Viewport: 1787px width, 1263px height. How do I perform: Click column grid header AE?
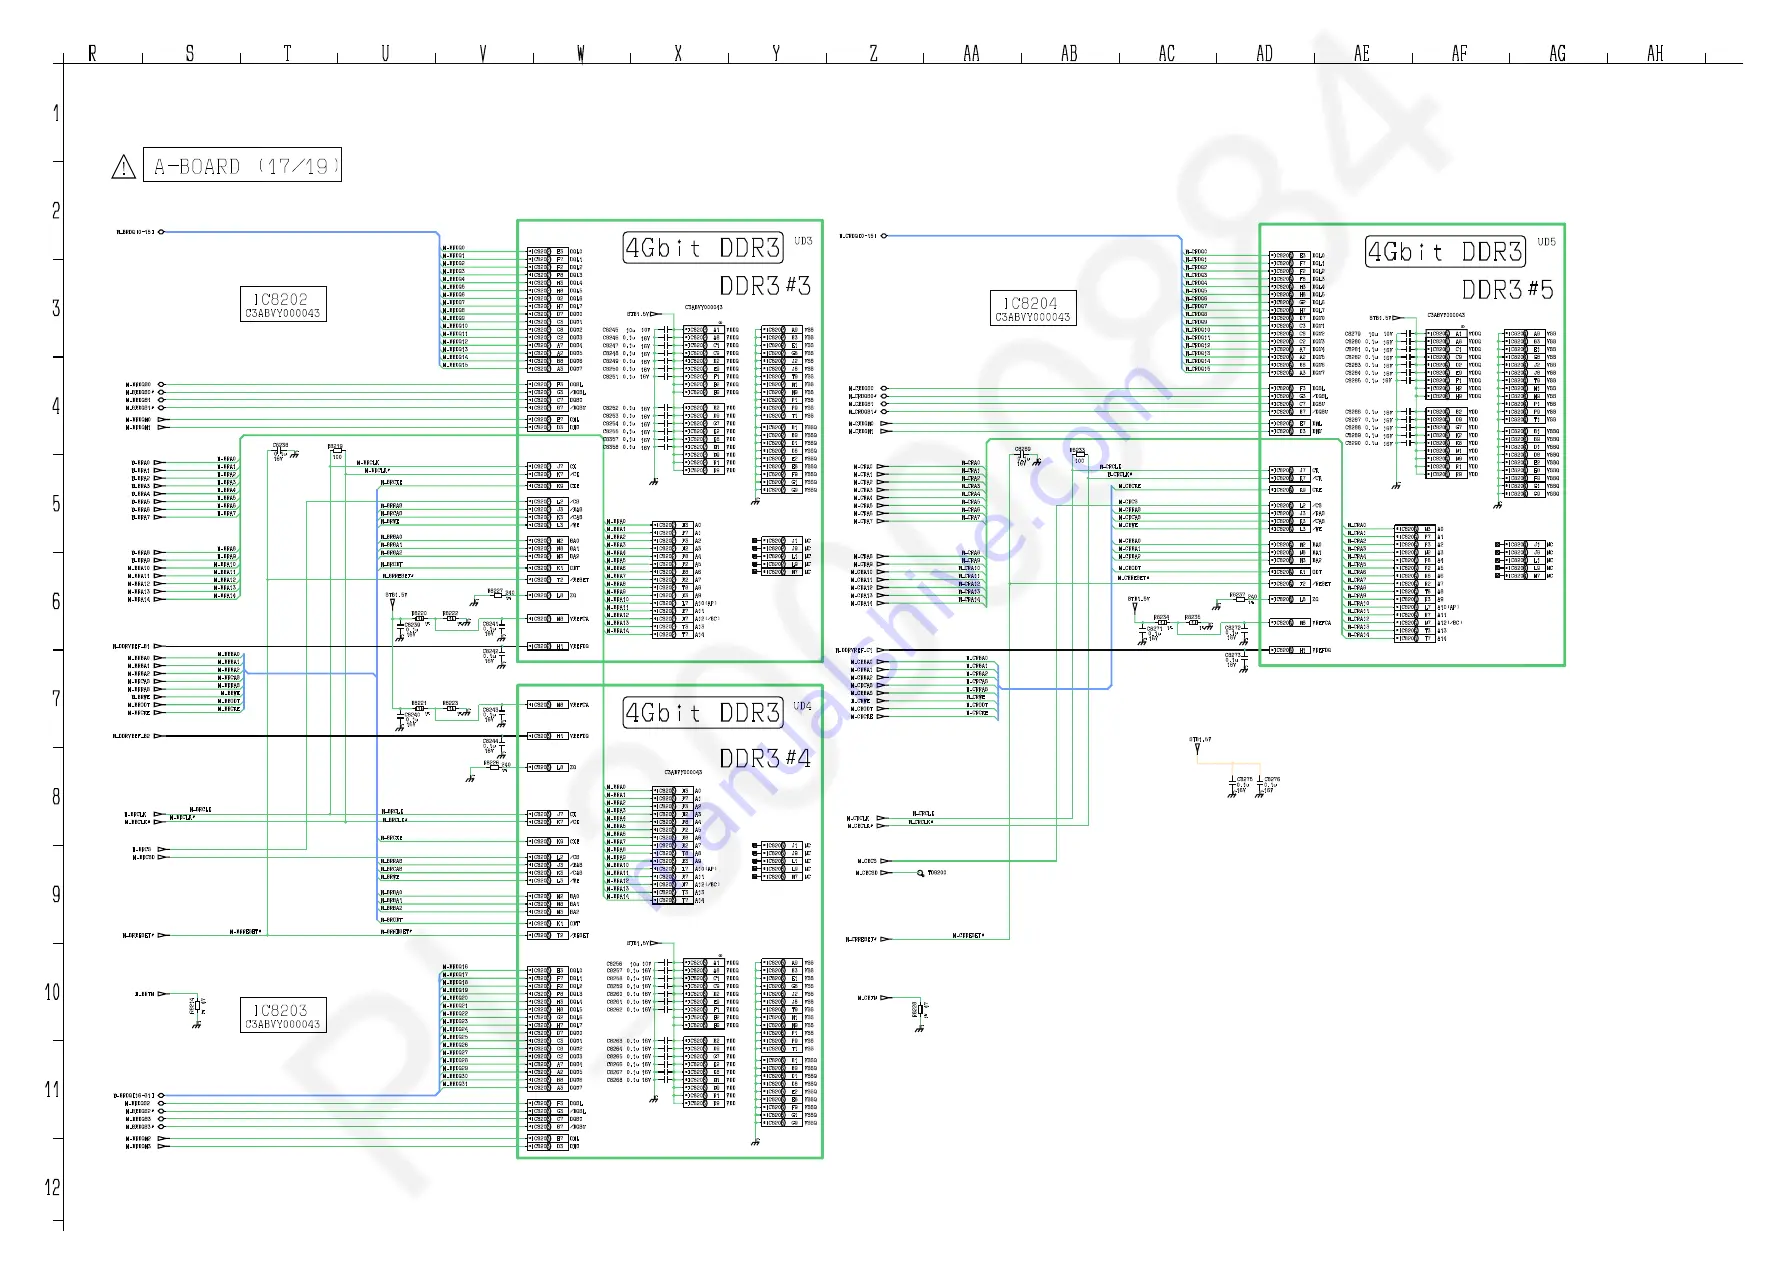(1362, 54)
